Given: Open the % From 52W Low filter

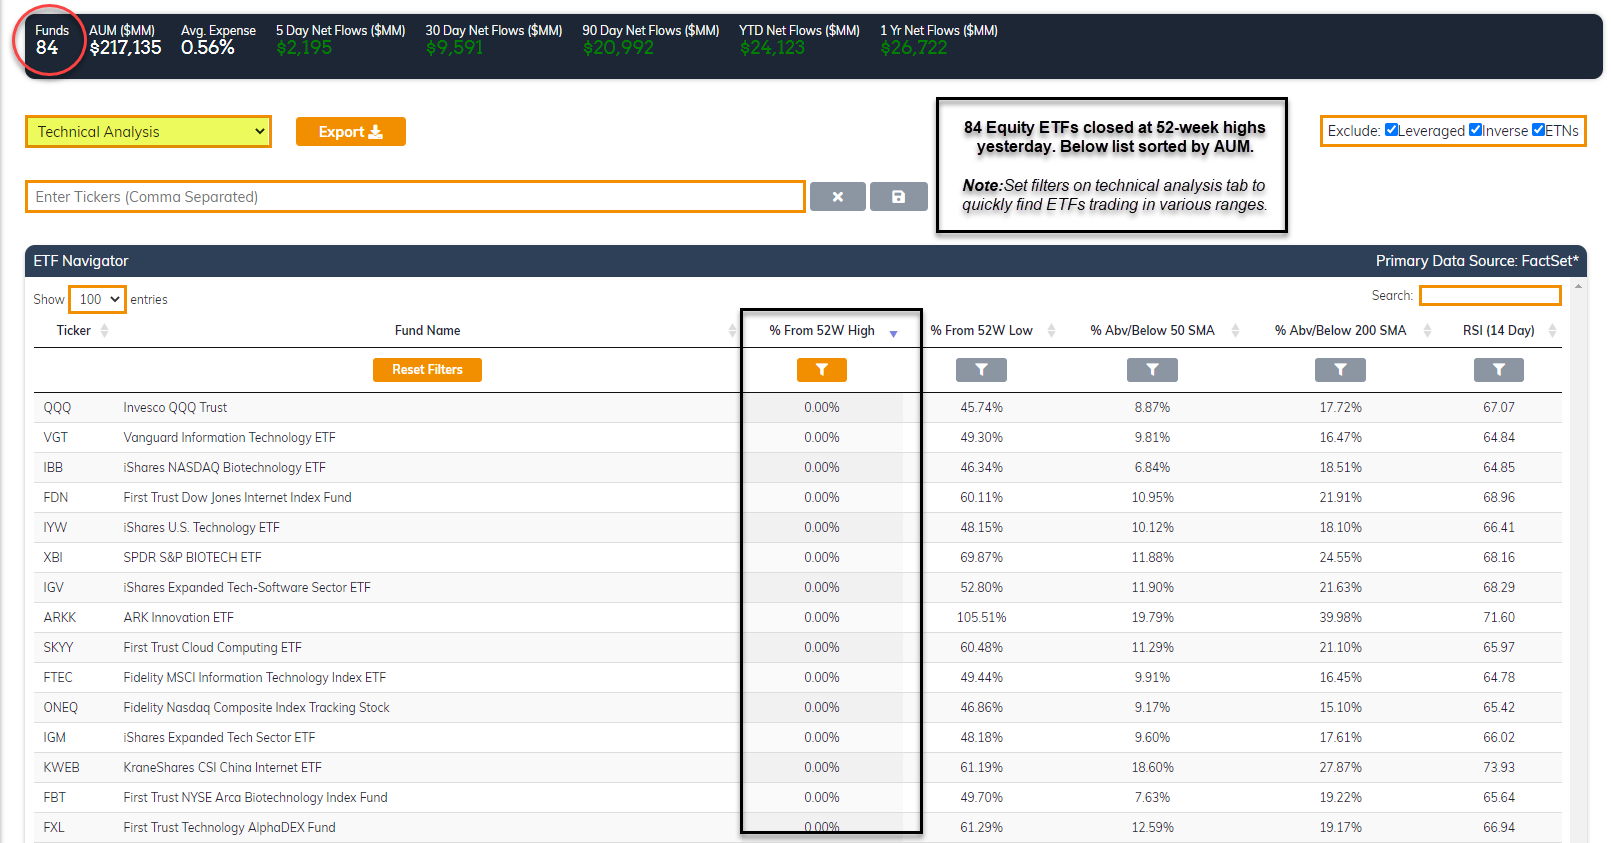Looking at the screenshot, I should (x=981, y=370).
